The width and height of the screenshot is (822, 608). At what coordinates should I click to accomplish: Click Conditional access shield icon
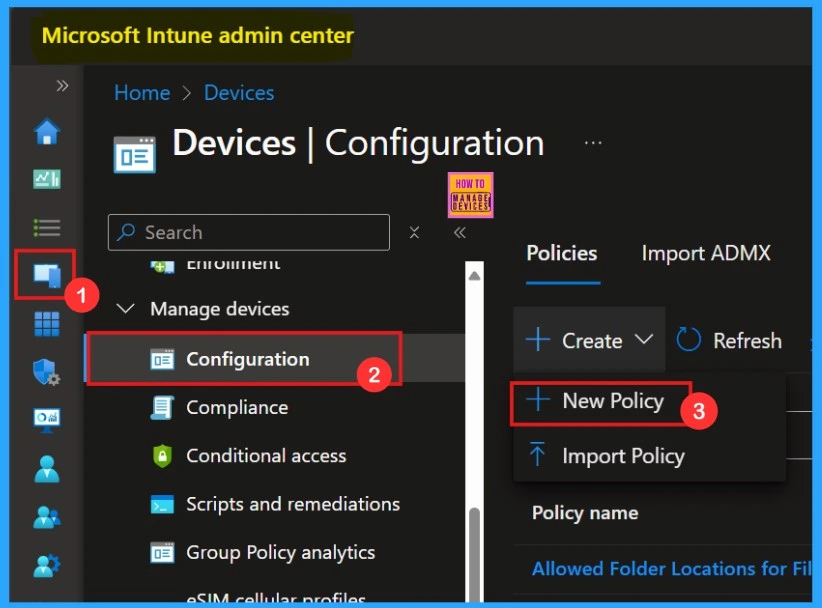point(162,456)
